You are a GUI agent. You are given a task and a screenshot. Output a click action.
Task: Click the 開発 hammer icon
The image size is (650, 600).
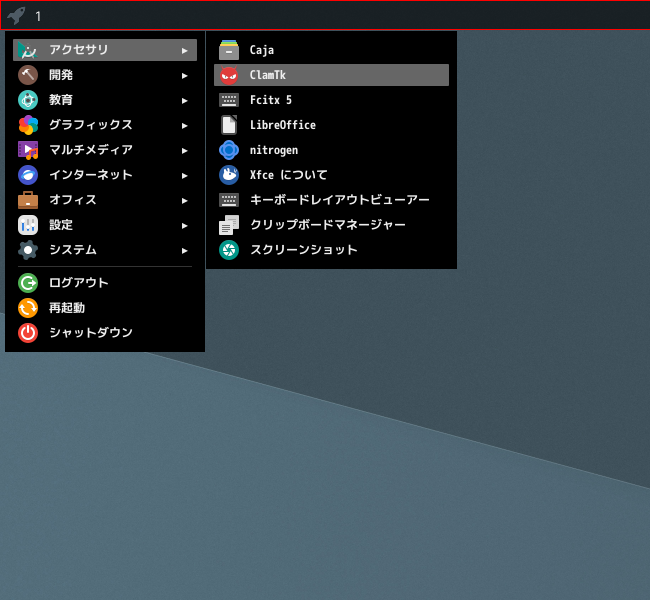pyautogui.click(x=28, y=75)
